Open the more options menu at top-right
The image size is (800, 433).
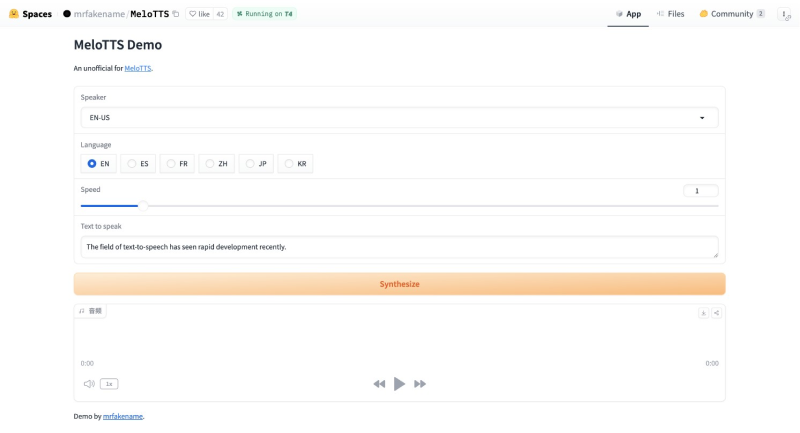point(783,14)
